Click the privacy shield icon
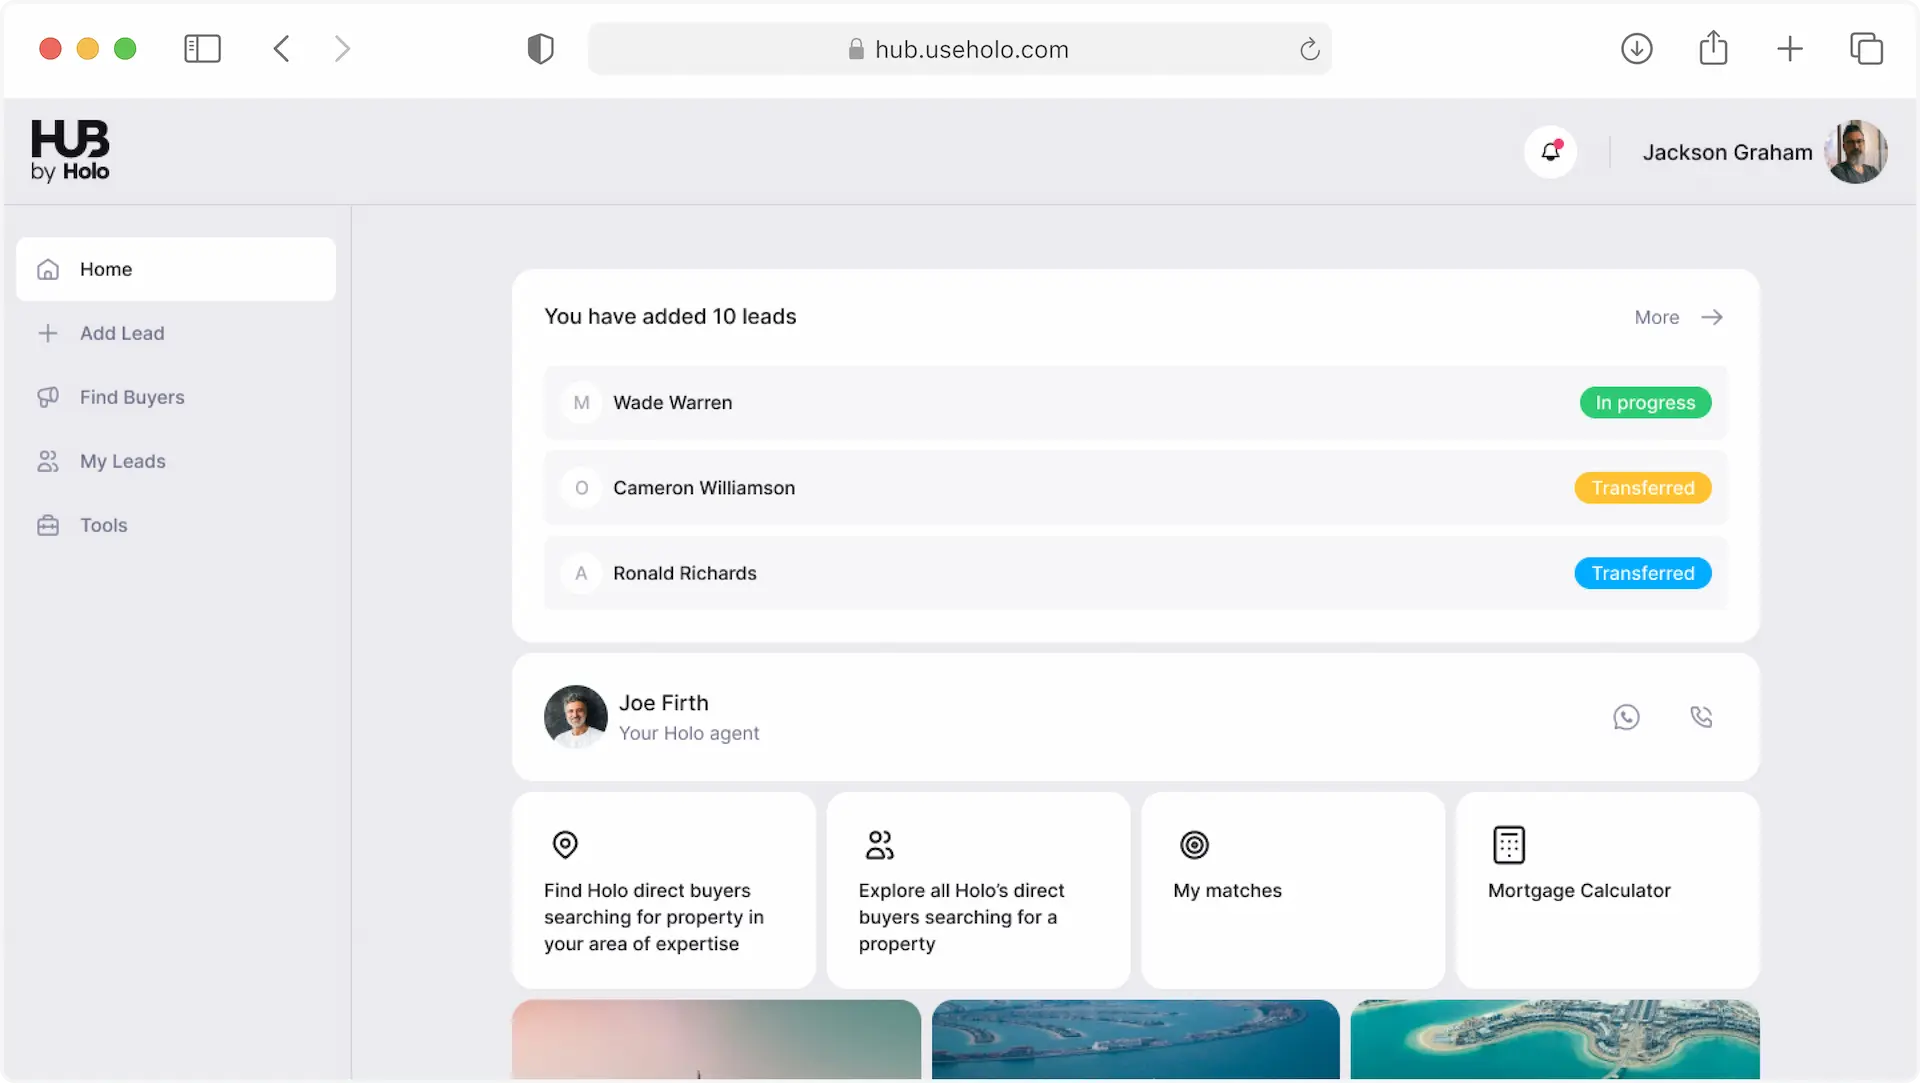 (x=540, y=48)
